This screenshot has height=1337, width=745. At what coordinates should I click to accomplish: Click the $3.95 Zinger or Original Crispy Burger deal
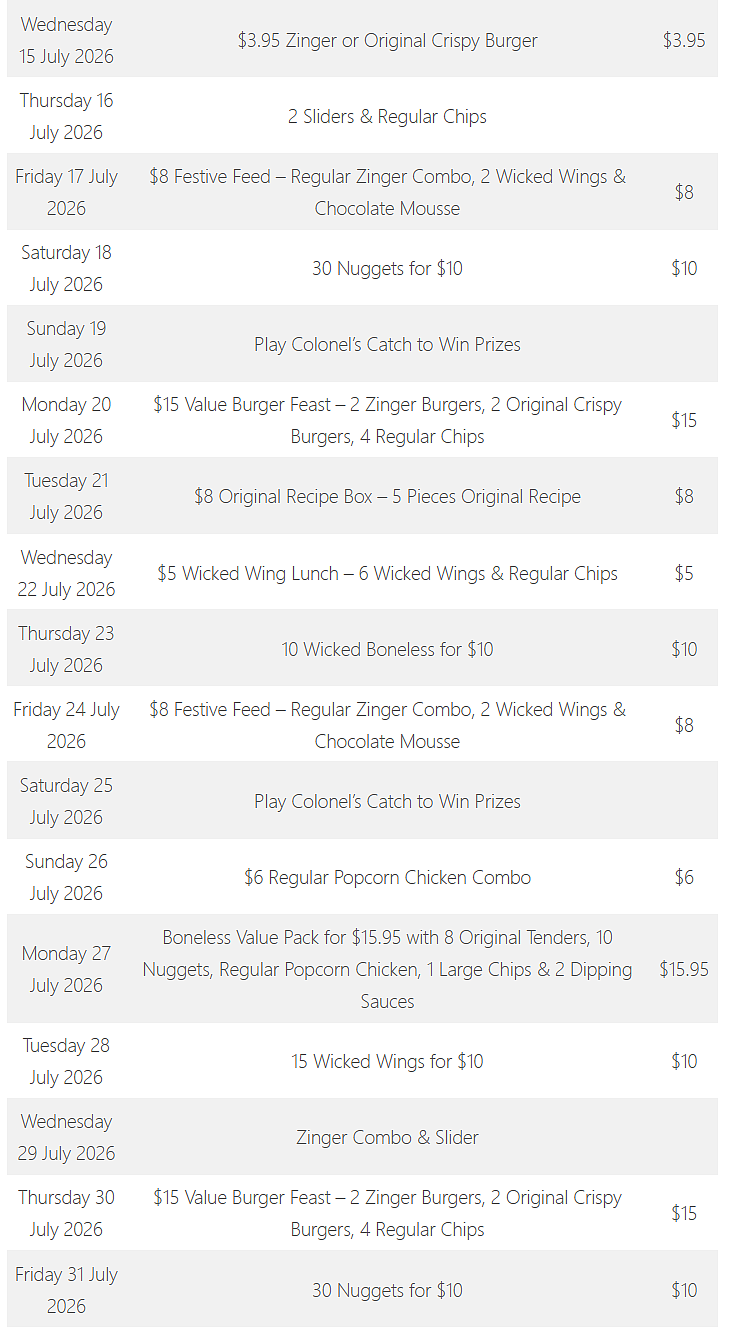pos(387,41)
